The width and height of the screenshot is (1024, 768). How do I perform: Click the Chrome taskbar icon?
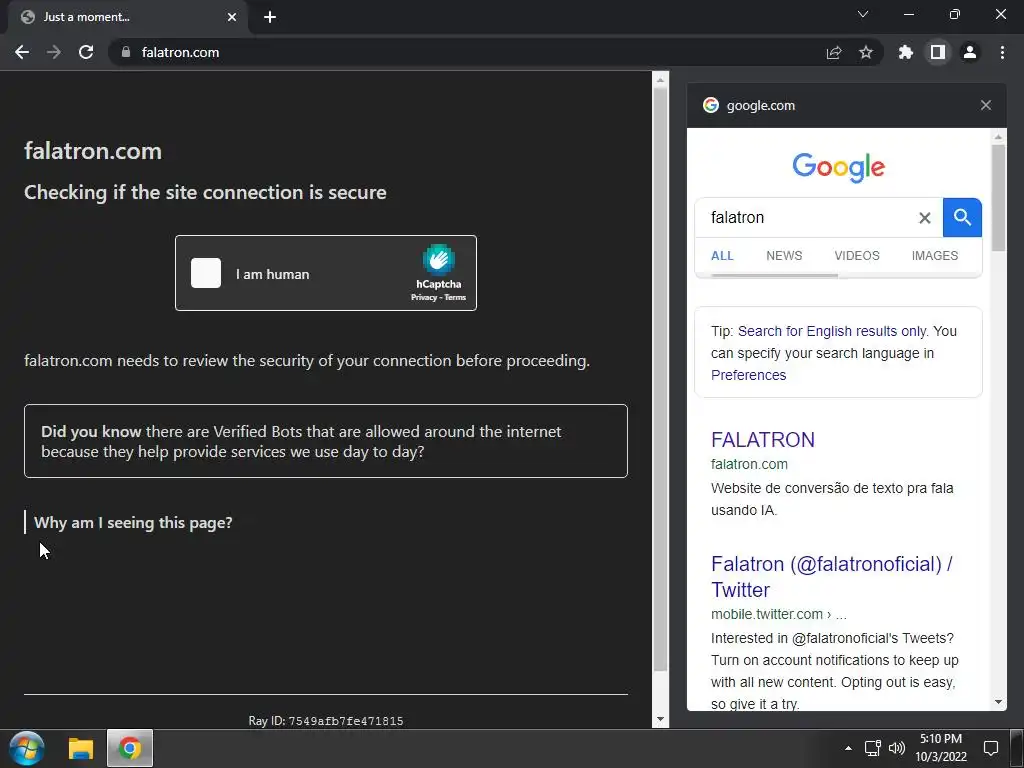click(x=130, y=748)
